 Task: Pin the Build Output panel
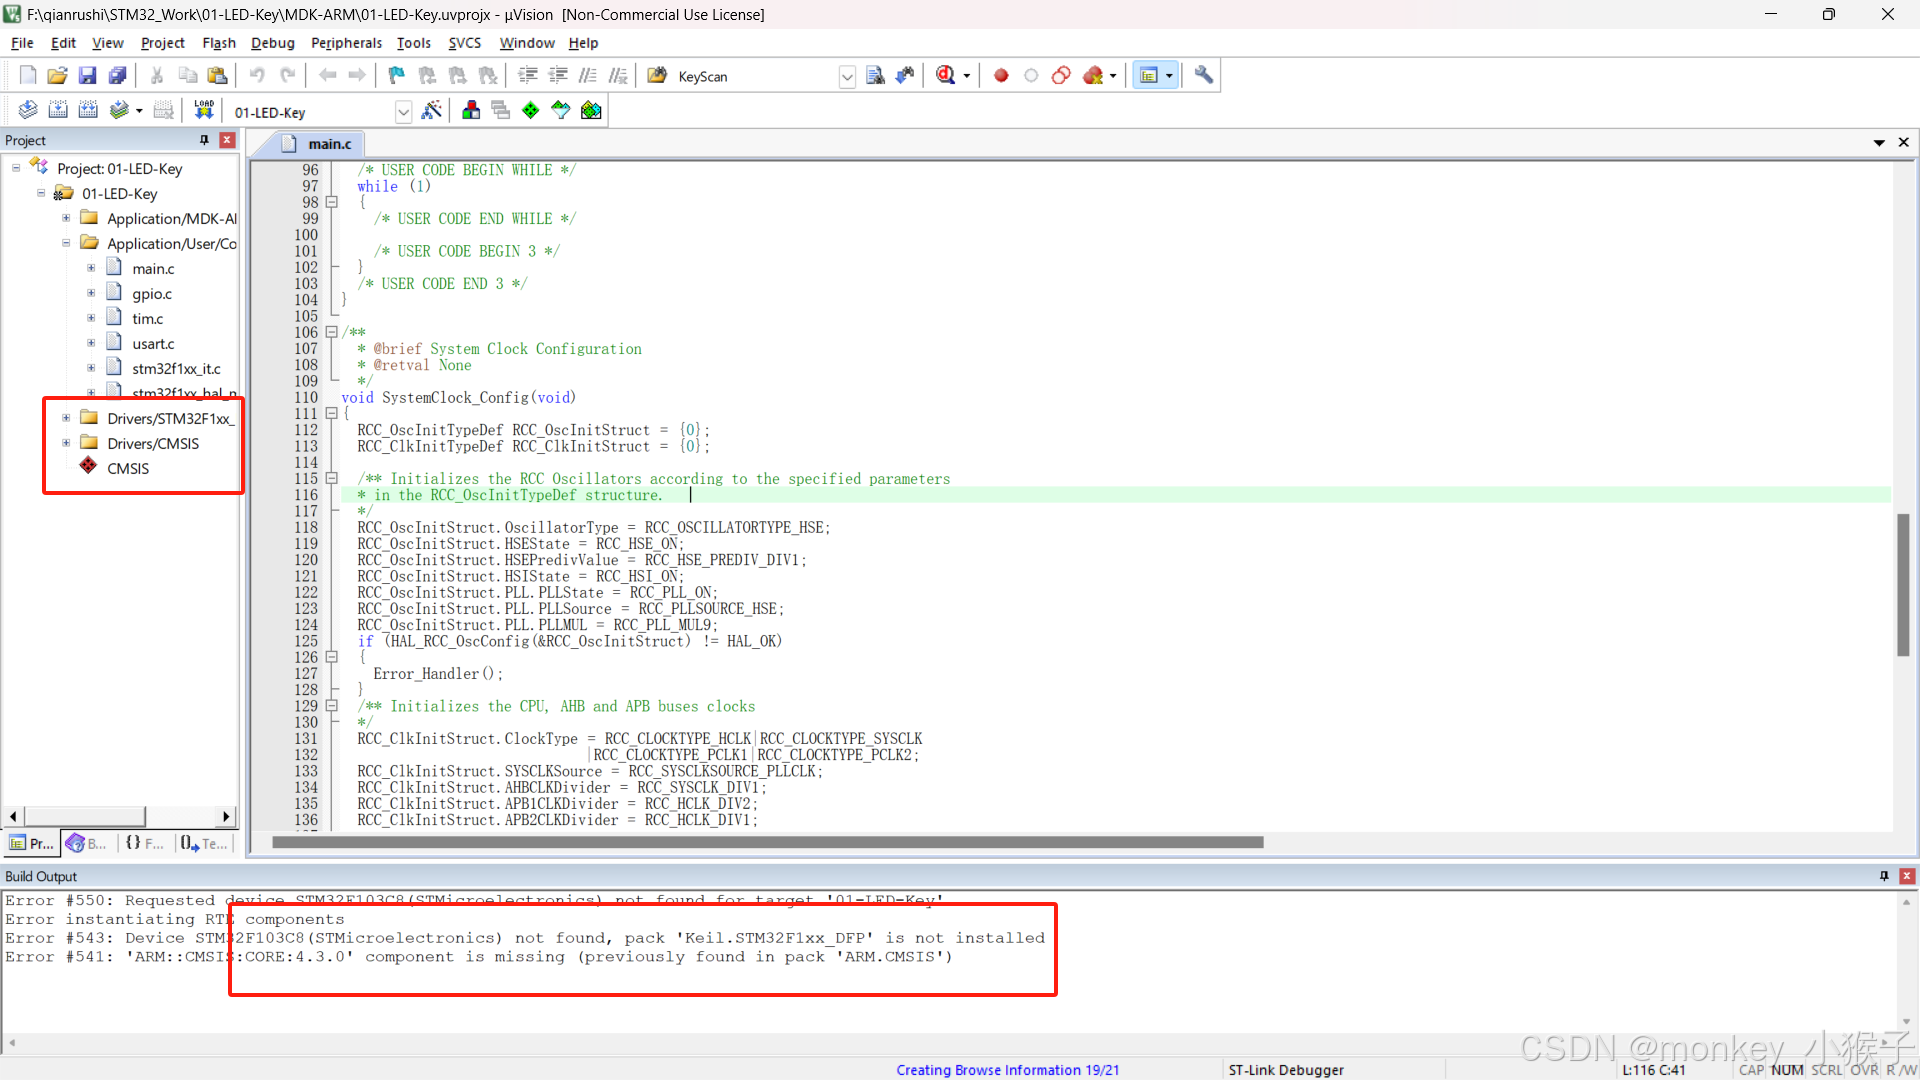pos(1884,876)
